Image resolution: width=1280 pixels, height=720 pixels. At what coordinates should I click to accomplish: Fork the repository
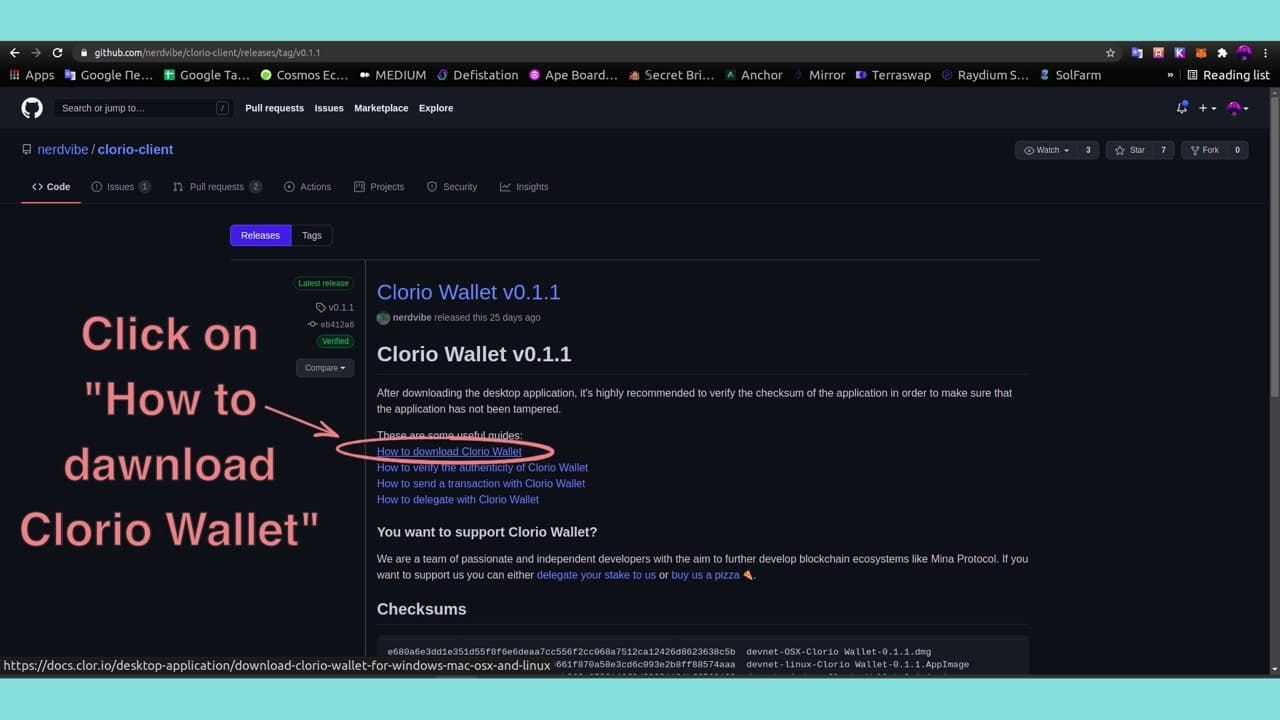1203,150
